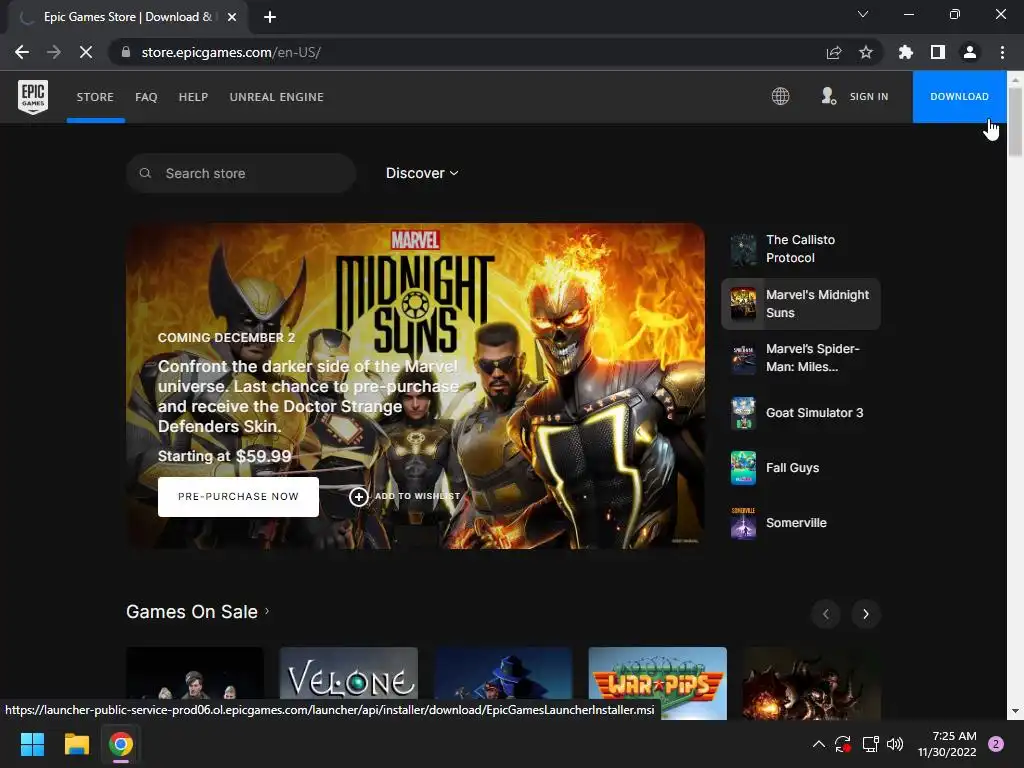Open File Explorer from taskbar
The width and height of the screenshot is (1024, 768).
pyautogui.click(x=76, y=744)
